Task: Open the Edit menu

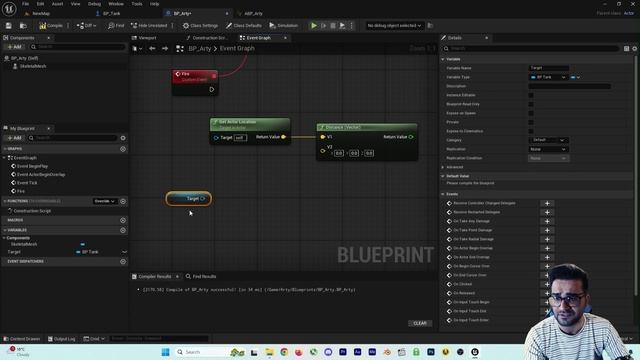Action: tap(40, 4)
